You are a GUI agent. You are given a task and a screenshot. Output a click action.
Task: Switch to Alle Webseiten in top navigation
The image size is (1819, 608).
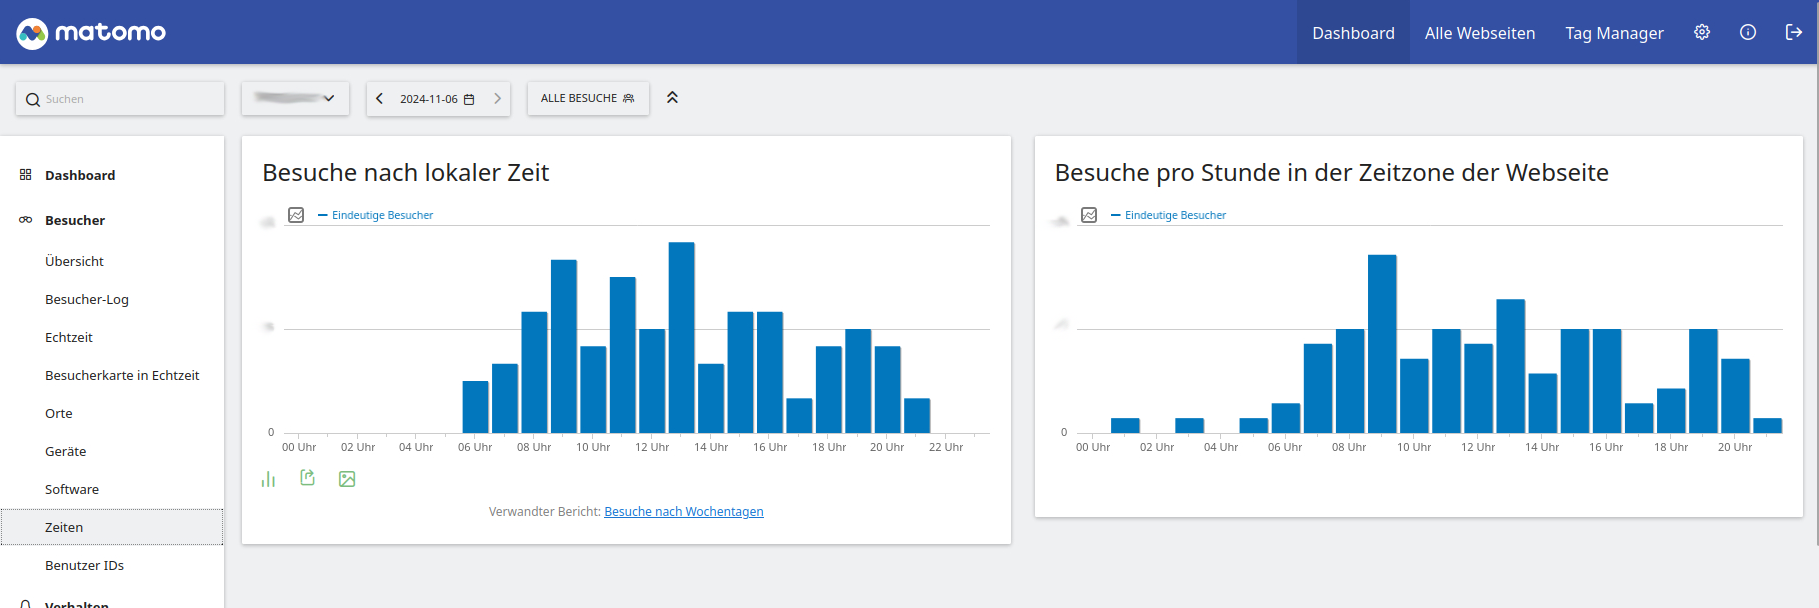1480,33
